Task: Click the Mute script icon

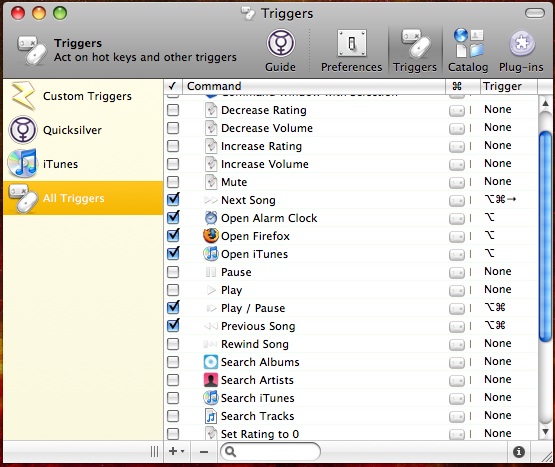Action: click(211, 182)
